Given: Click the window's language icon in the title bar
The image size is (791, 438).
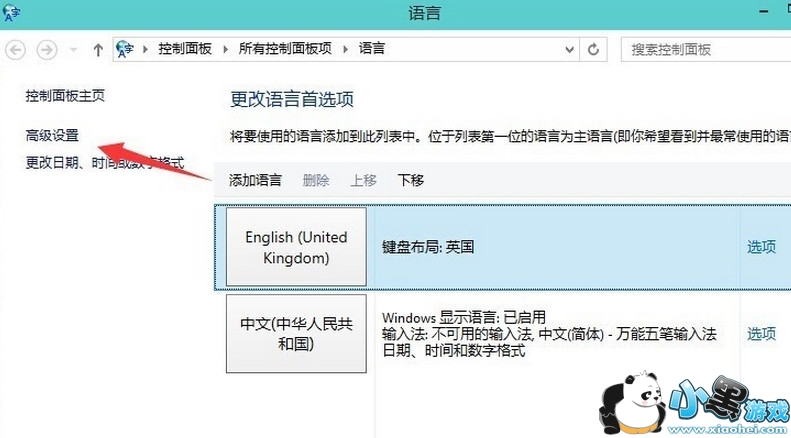Looking at the screenshot, I should pos(11,13).
